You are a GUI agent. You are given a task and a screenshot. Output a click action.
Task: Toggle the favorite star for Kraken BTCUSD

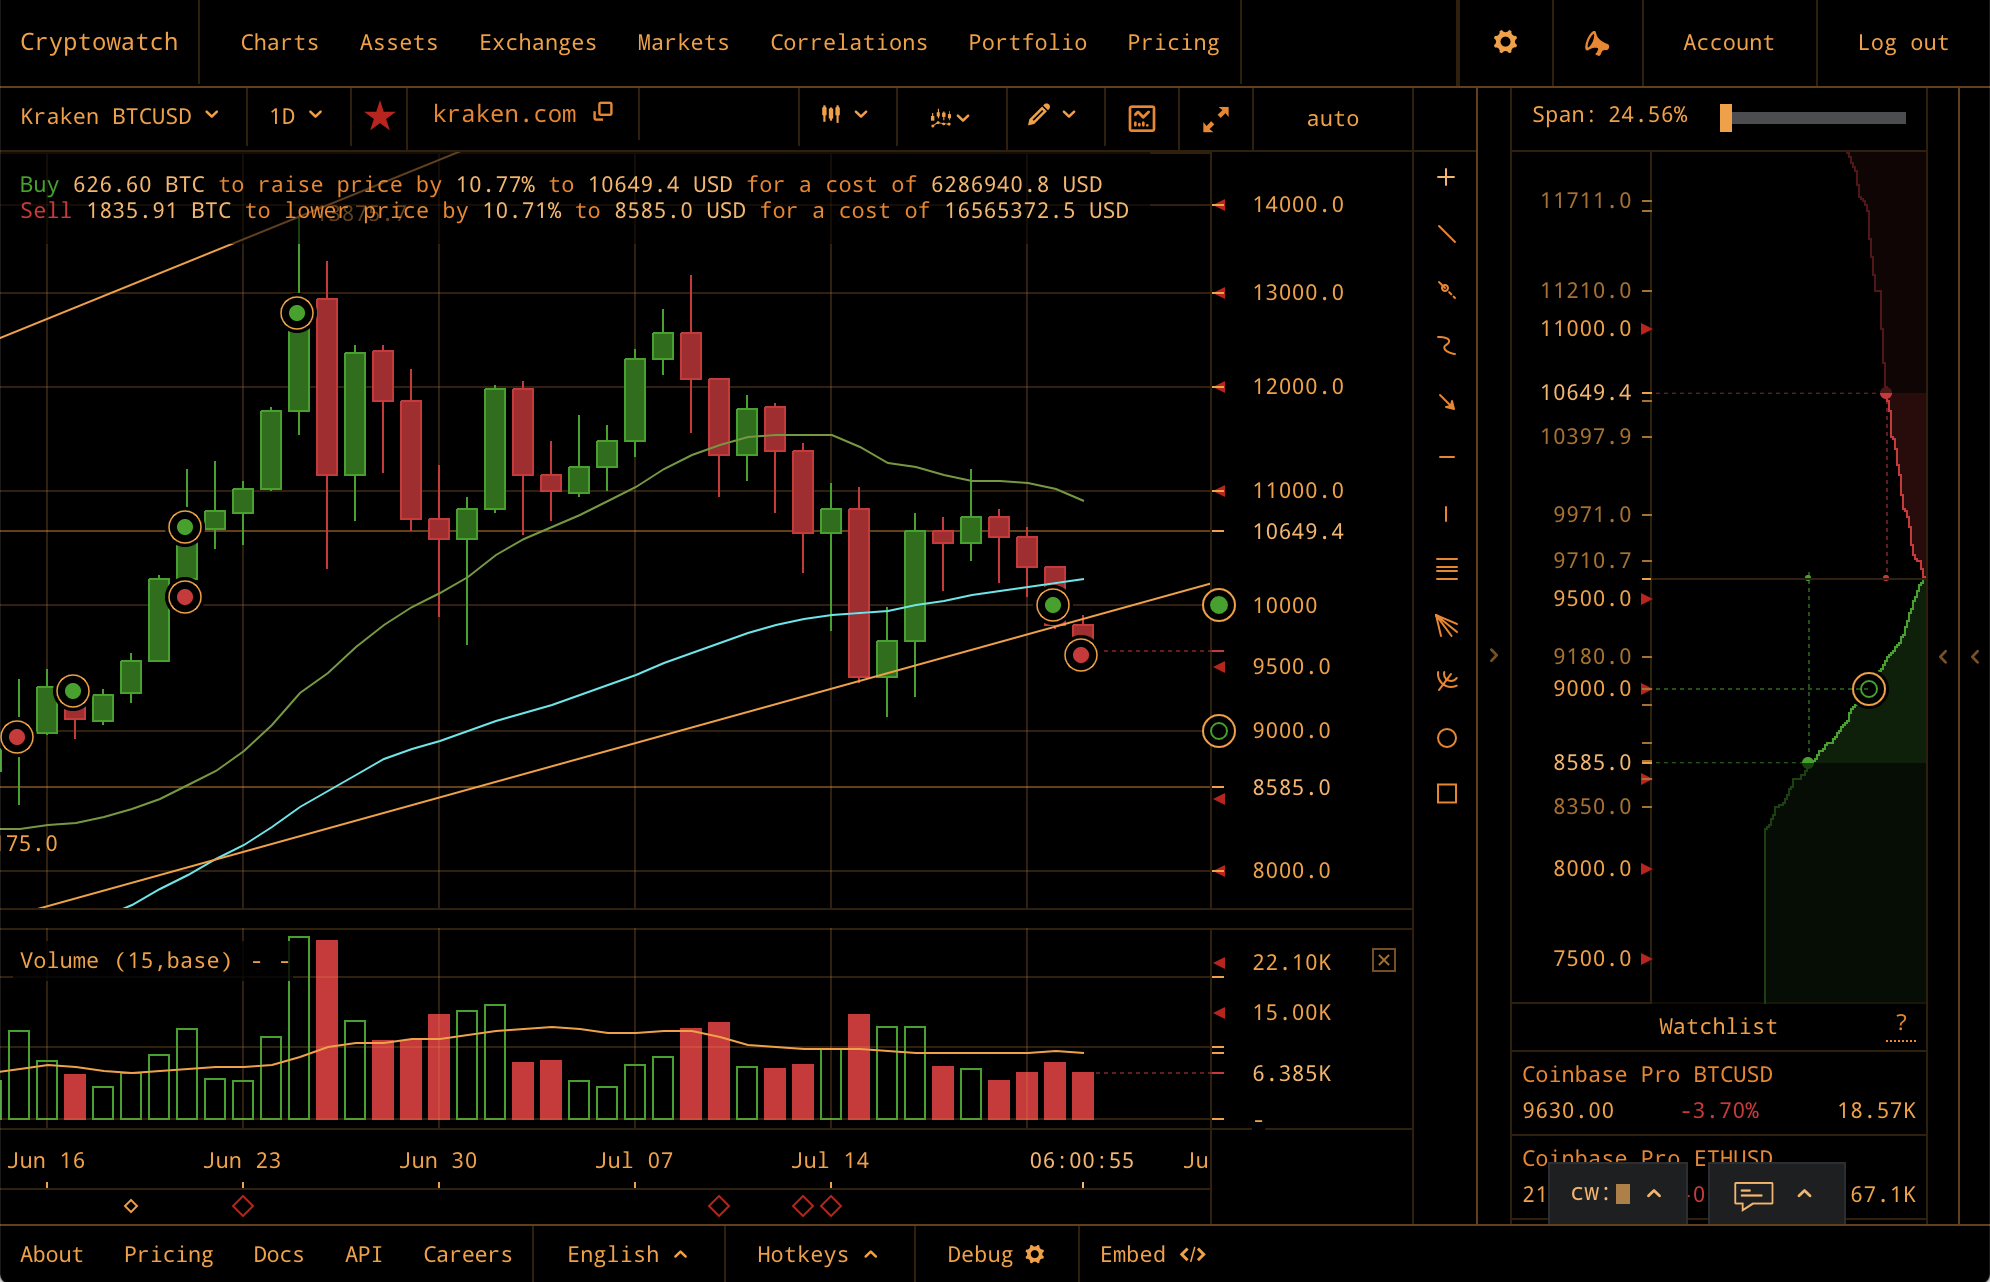(x=379, y=116)
